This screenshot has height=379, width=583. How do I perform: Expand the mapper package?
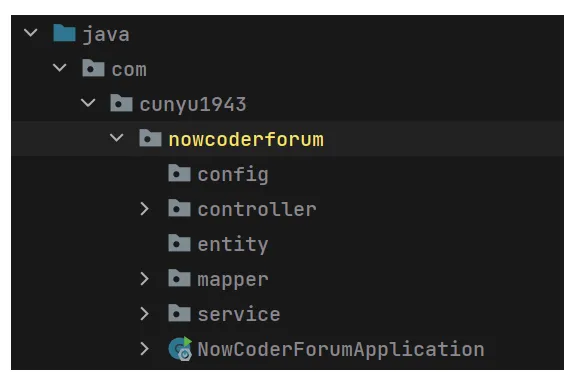click(145, 279)
